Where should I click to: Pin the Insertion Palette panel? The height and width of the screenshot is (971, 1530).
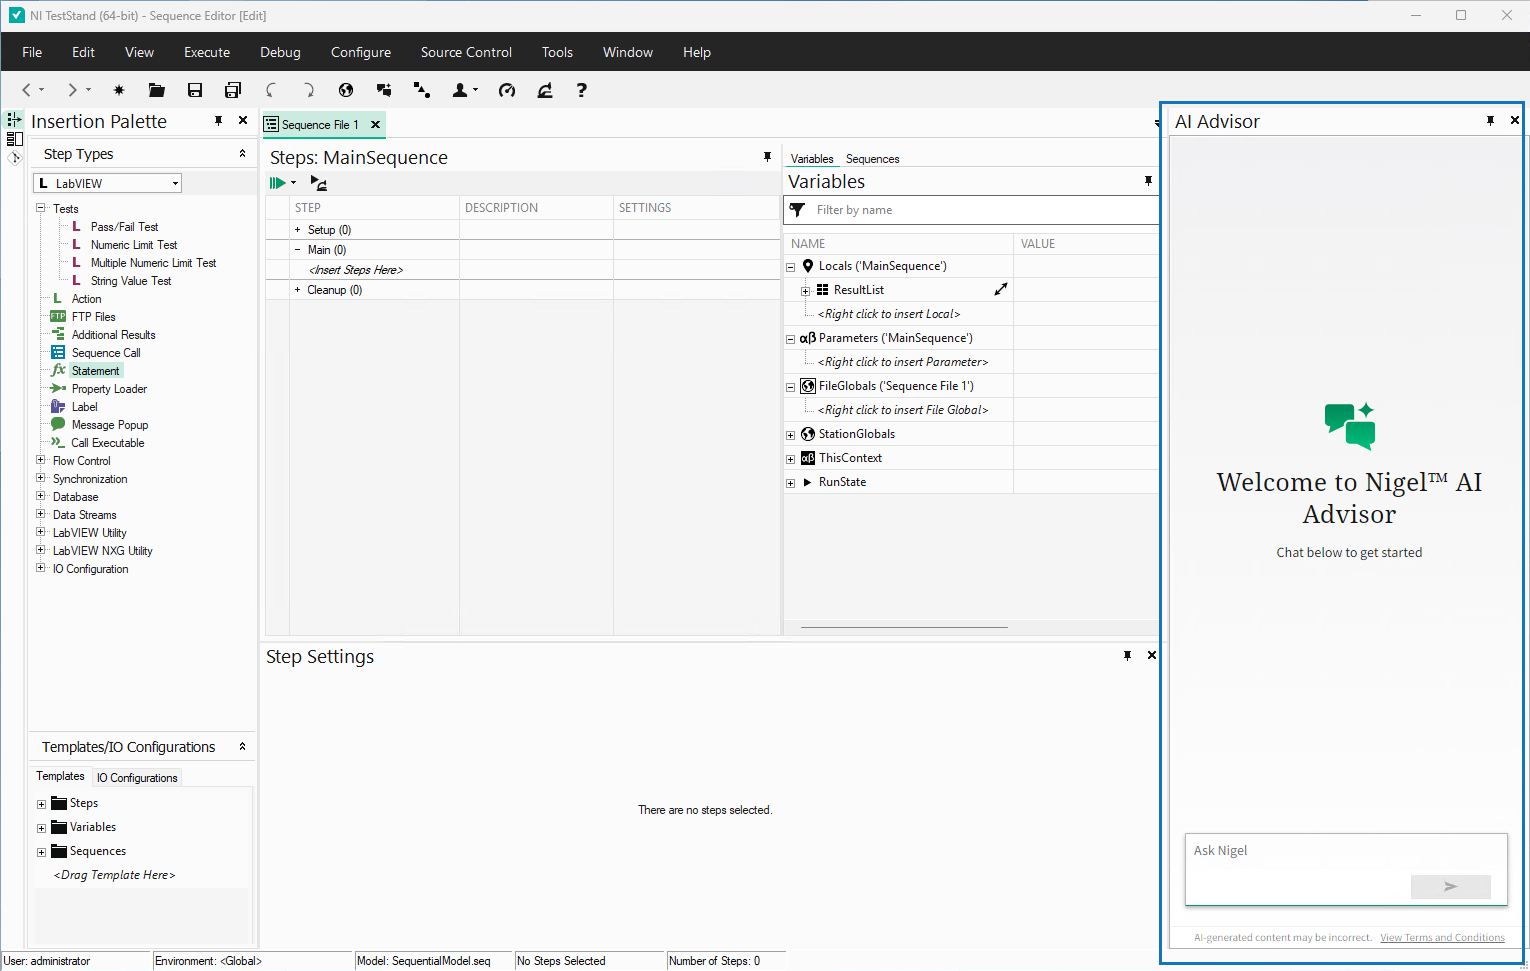[218, 120]
